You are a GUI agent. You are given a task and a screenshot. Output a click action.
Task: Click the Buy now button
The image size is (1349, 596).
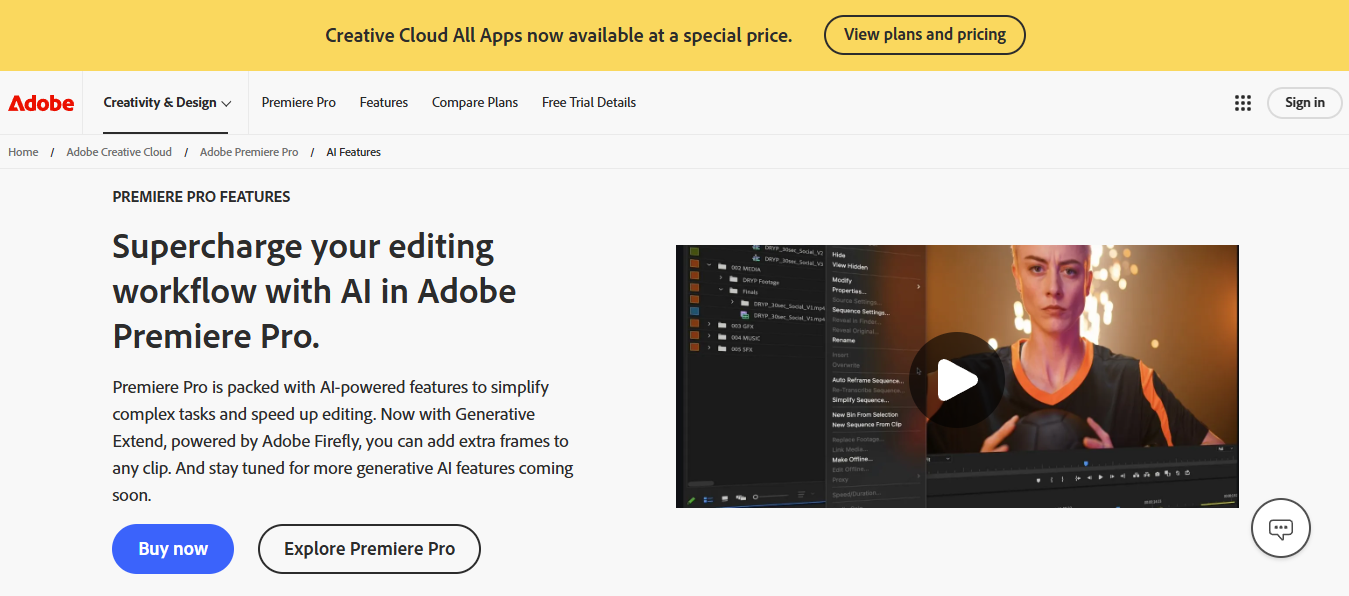(x=172, y=548)
